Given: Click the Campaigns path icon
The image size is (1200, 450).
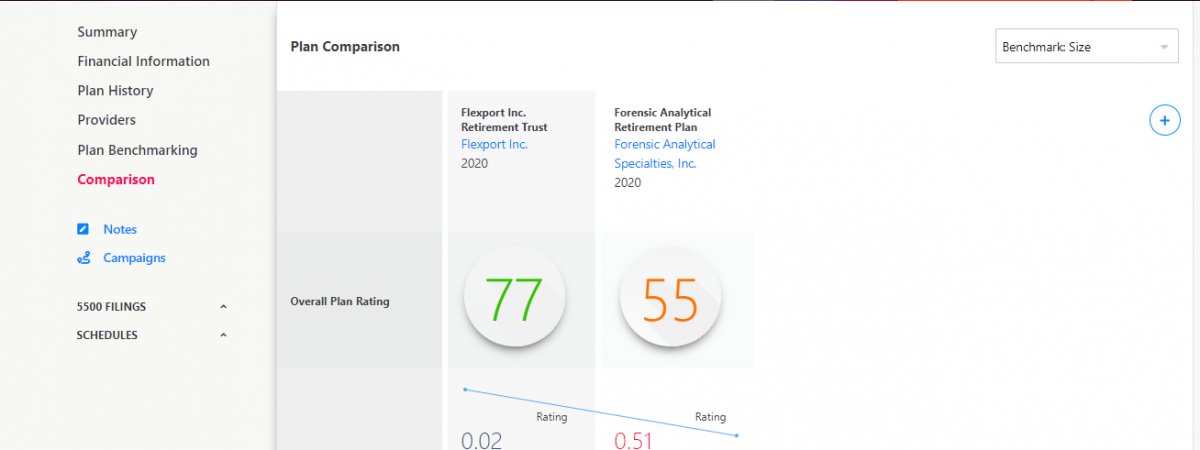Looking at the screenshot, I should (x=84, y=258).
